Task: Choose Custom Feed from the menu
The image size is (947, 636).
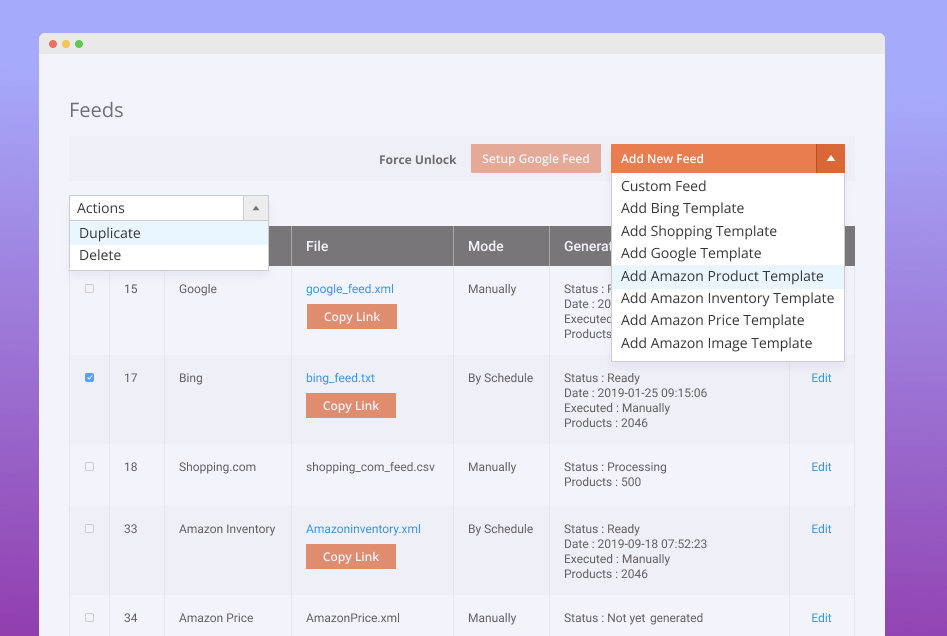Action: tap(663, 185)
